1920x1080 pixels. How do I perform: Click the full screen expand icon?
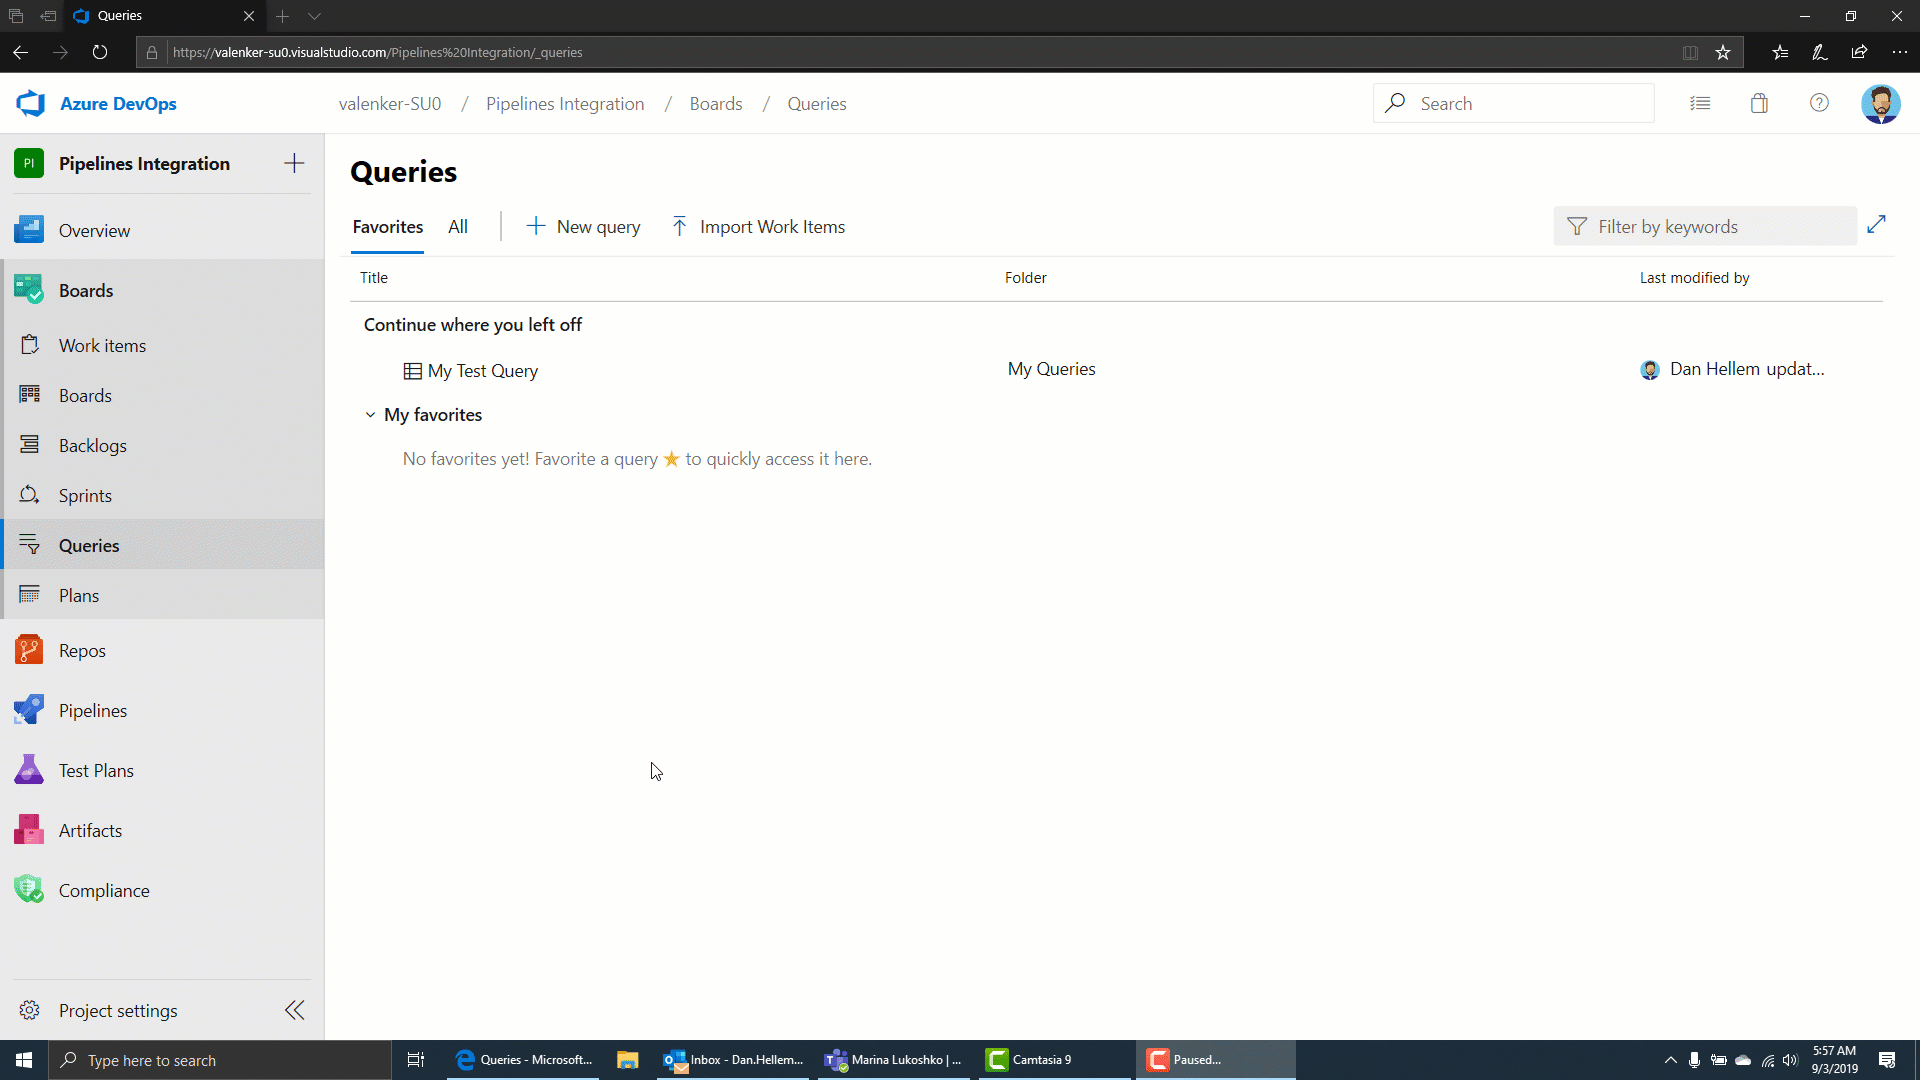pos(1876,224)
